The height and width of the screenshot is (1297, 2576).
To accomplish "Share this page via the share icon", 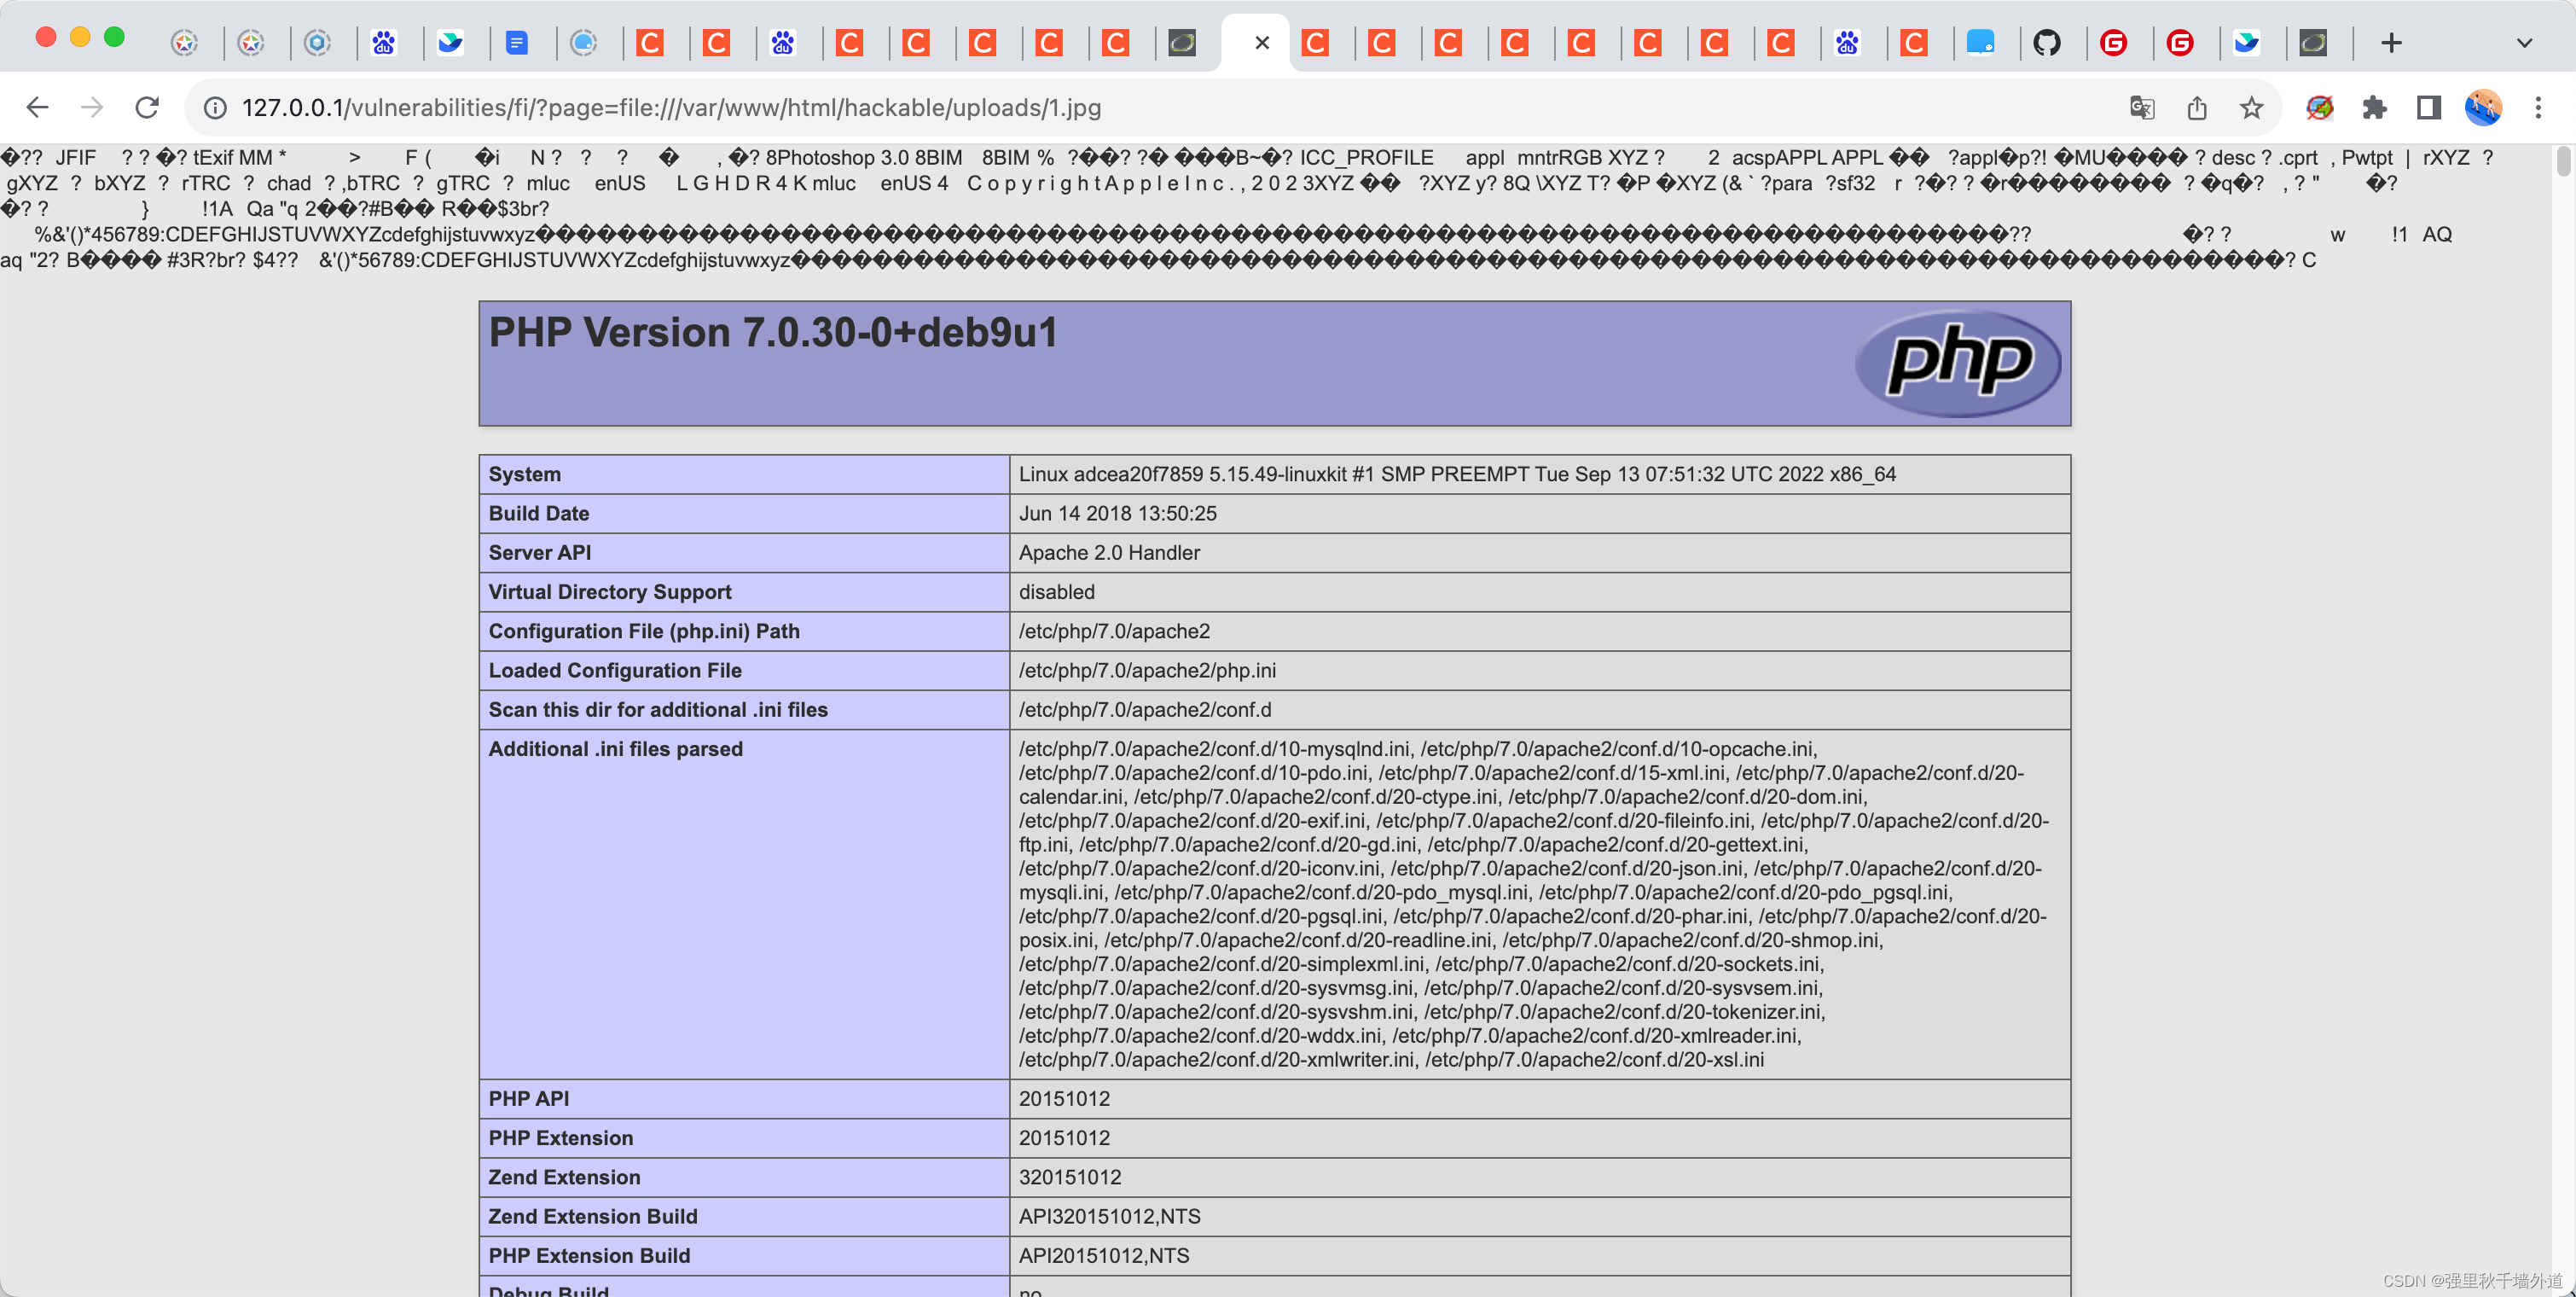I will [x=2197, y=107].
